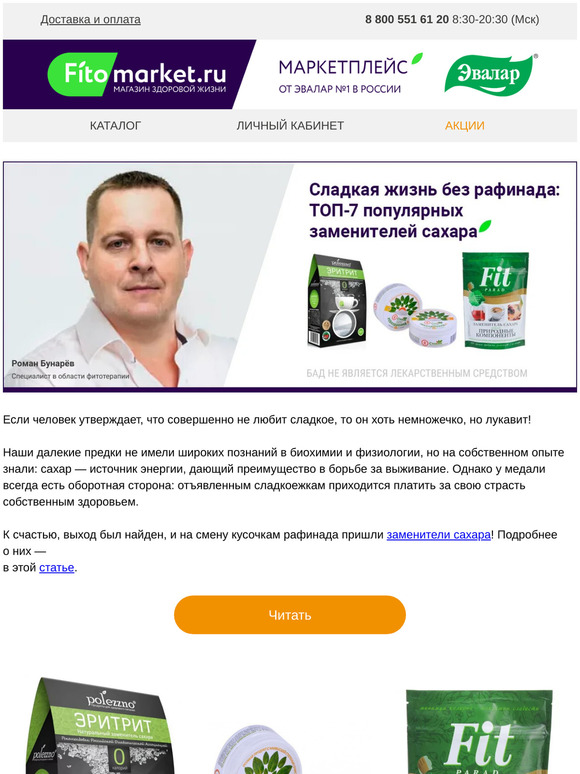Click the green leaf icon after заменителей сахара
Screen dimensions: 580x774
(485, 227)
